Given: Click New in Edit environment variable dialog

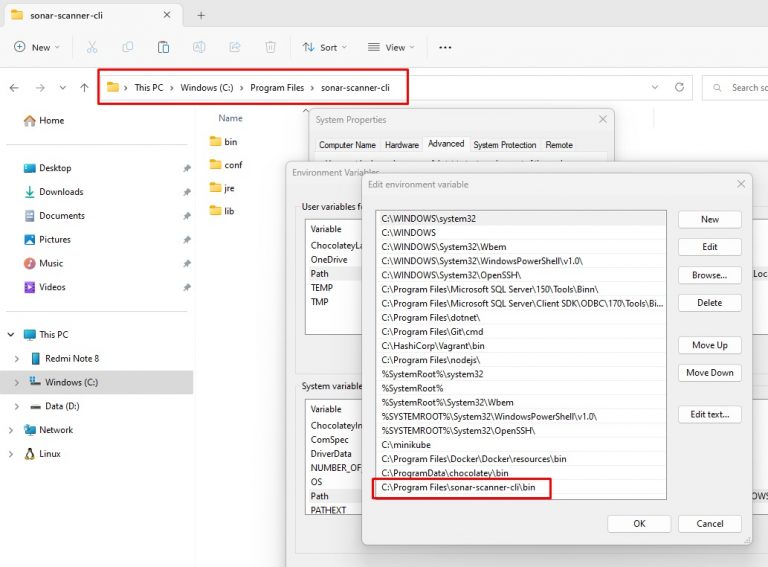Looking at the screenshot, I should coord(710,219).
